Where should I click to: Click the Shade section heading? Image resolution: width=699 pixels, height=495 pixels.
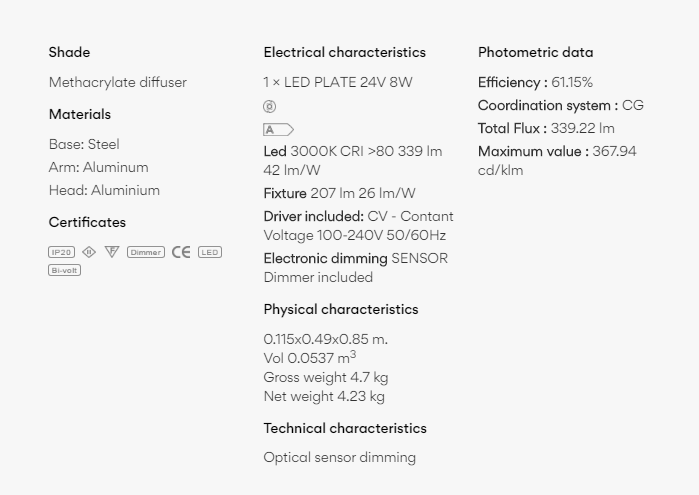(x=69, y=52)
